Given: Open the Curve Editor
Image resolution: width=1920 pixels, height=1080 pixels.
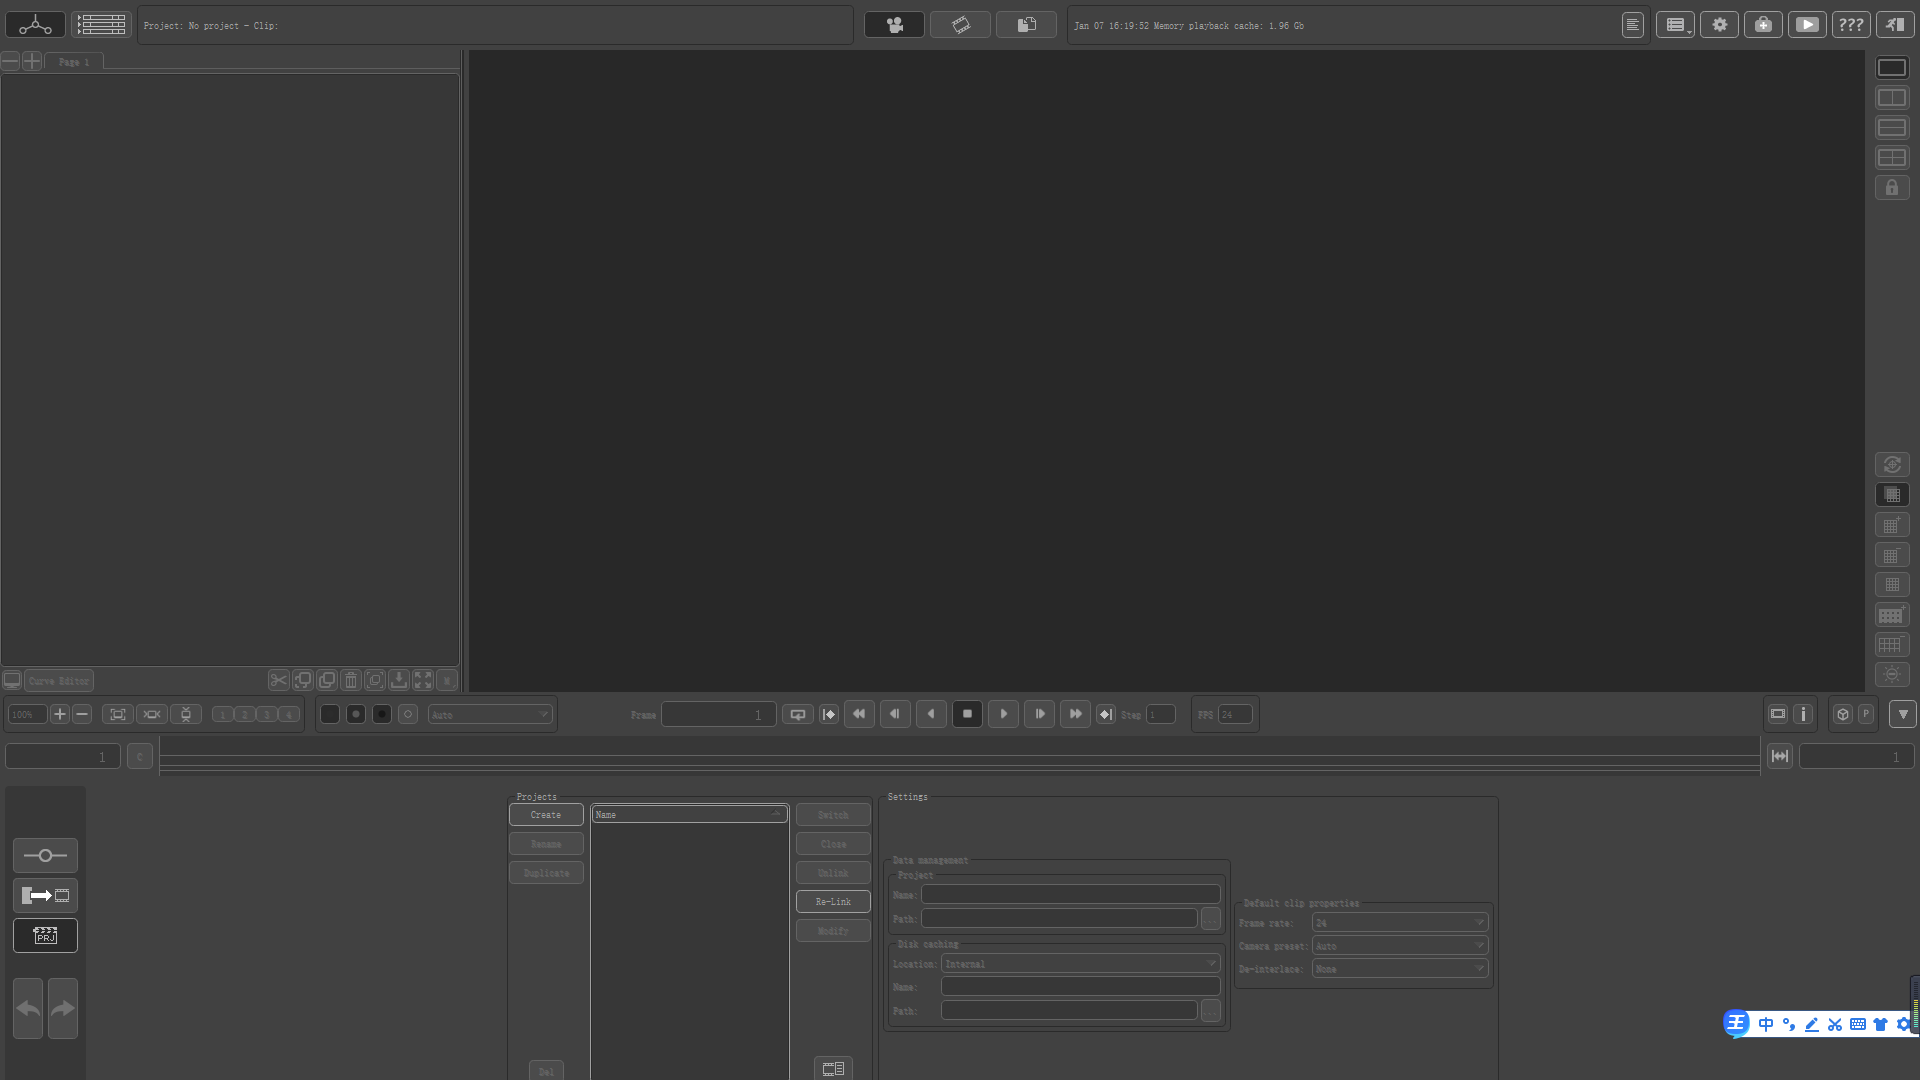Looking at the screenshot, I should click(59, 681).
